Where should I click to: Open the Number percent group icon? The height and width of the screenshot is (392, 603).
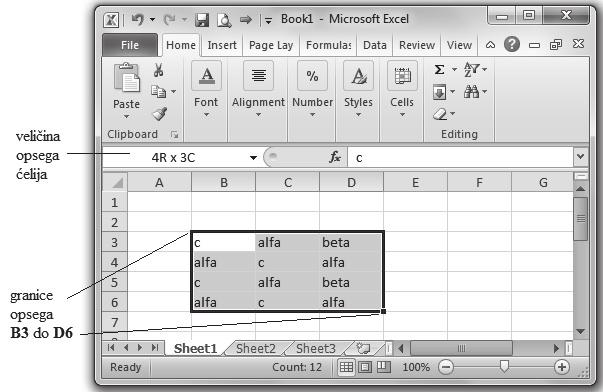coord(312,75)
